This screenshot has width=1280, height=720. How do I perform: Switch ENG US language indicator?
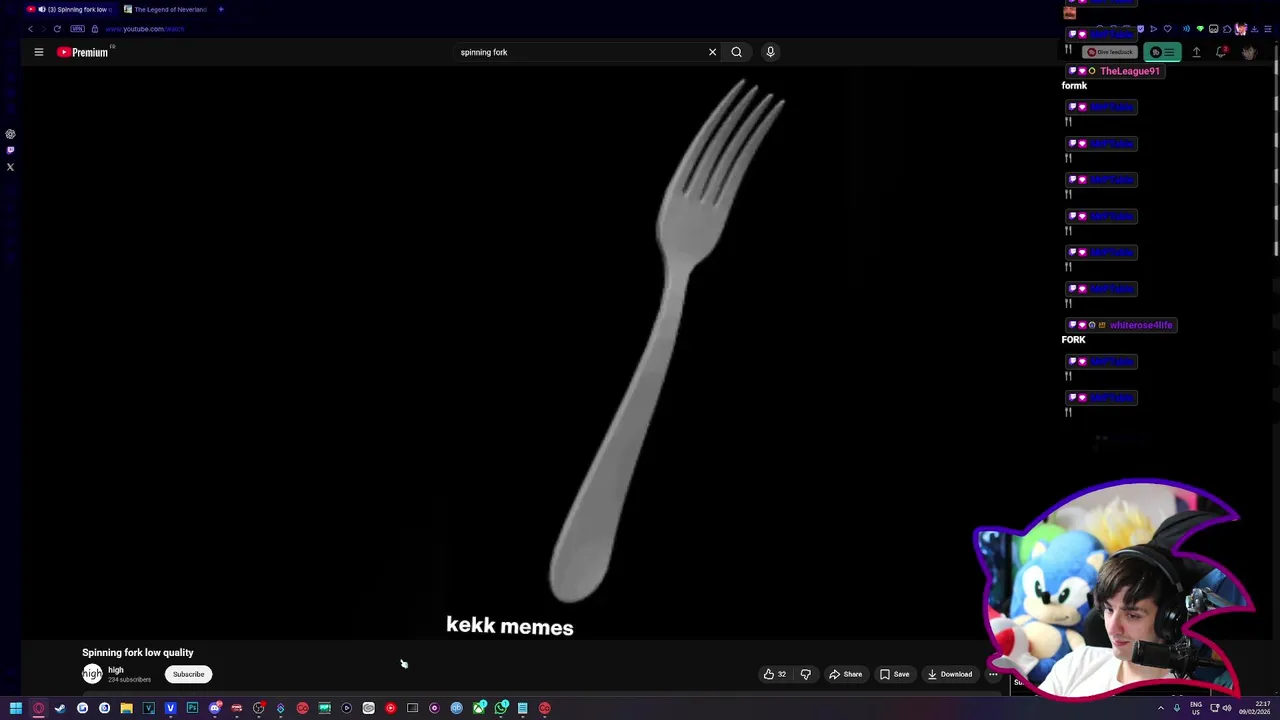1196,708
